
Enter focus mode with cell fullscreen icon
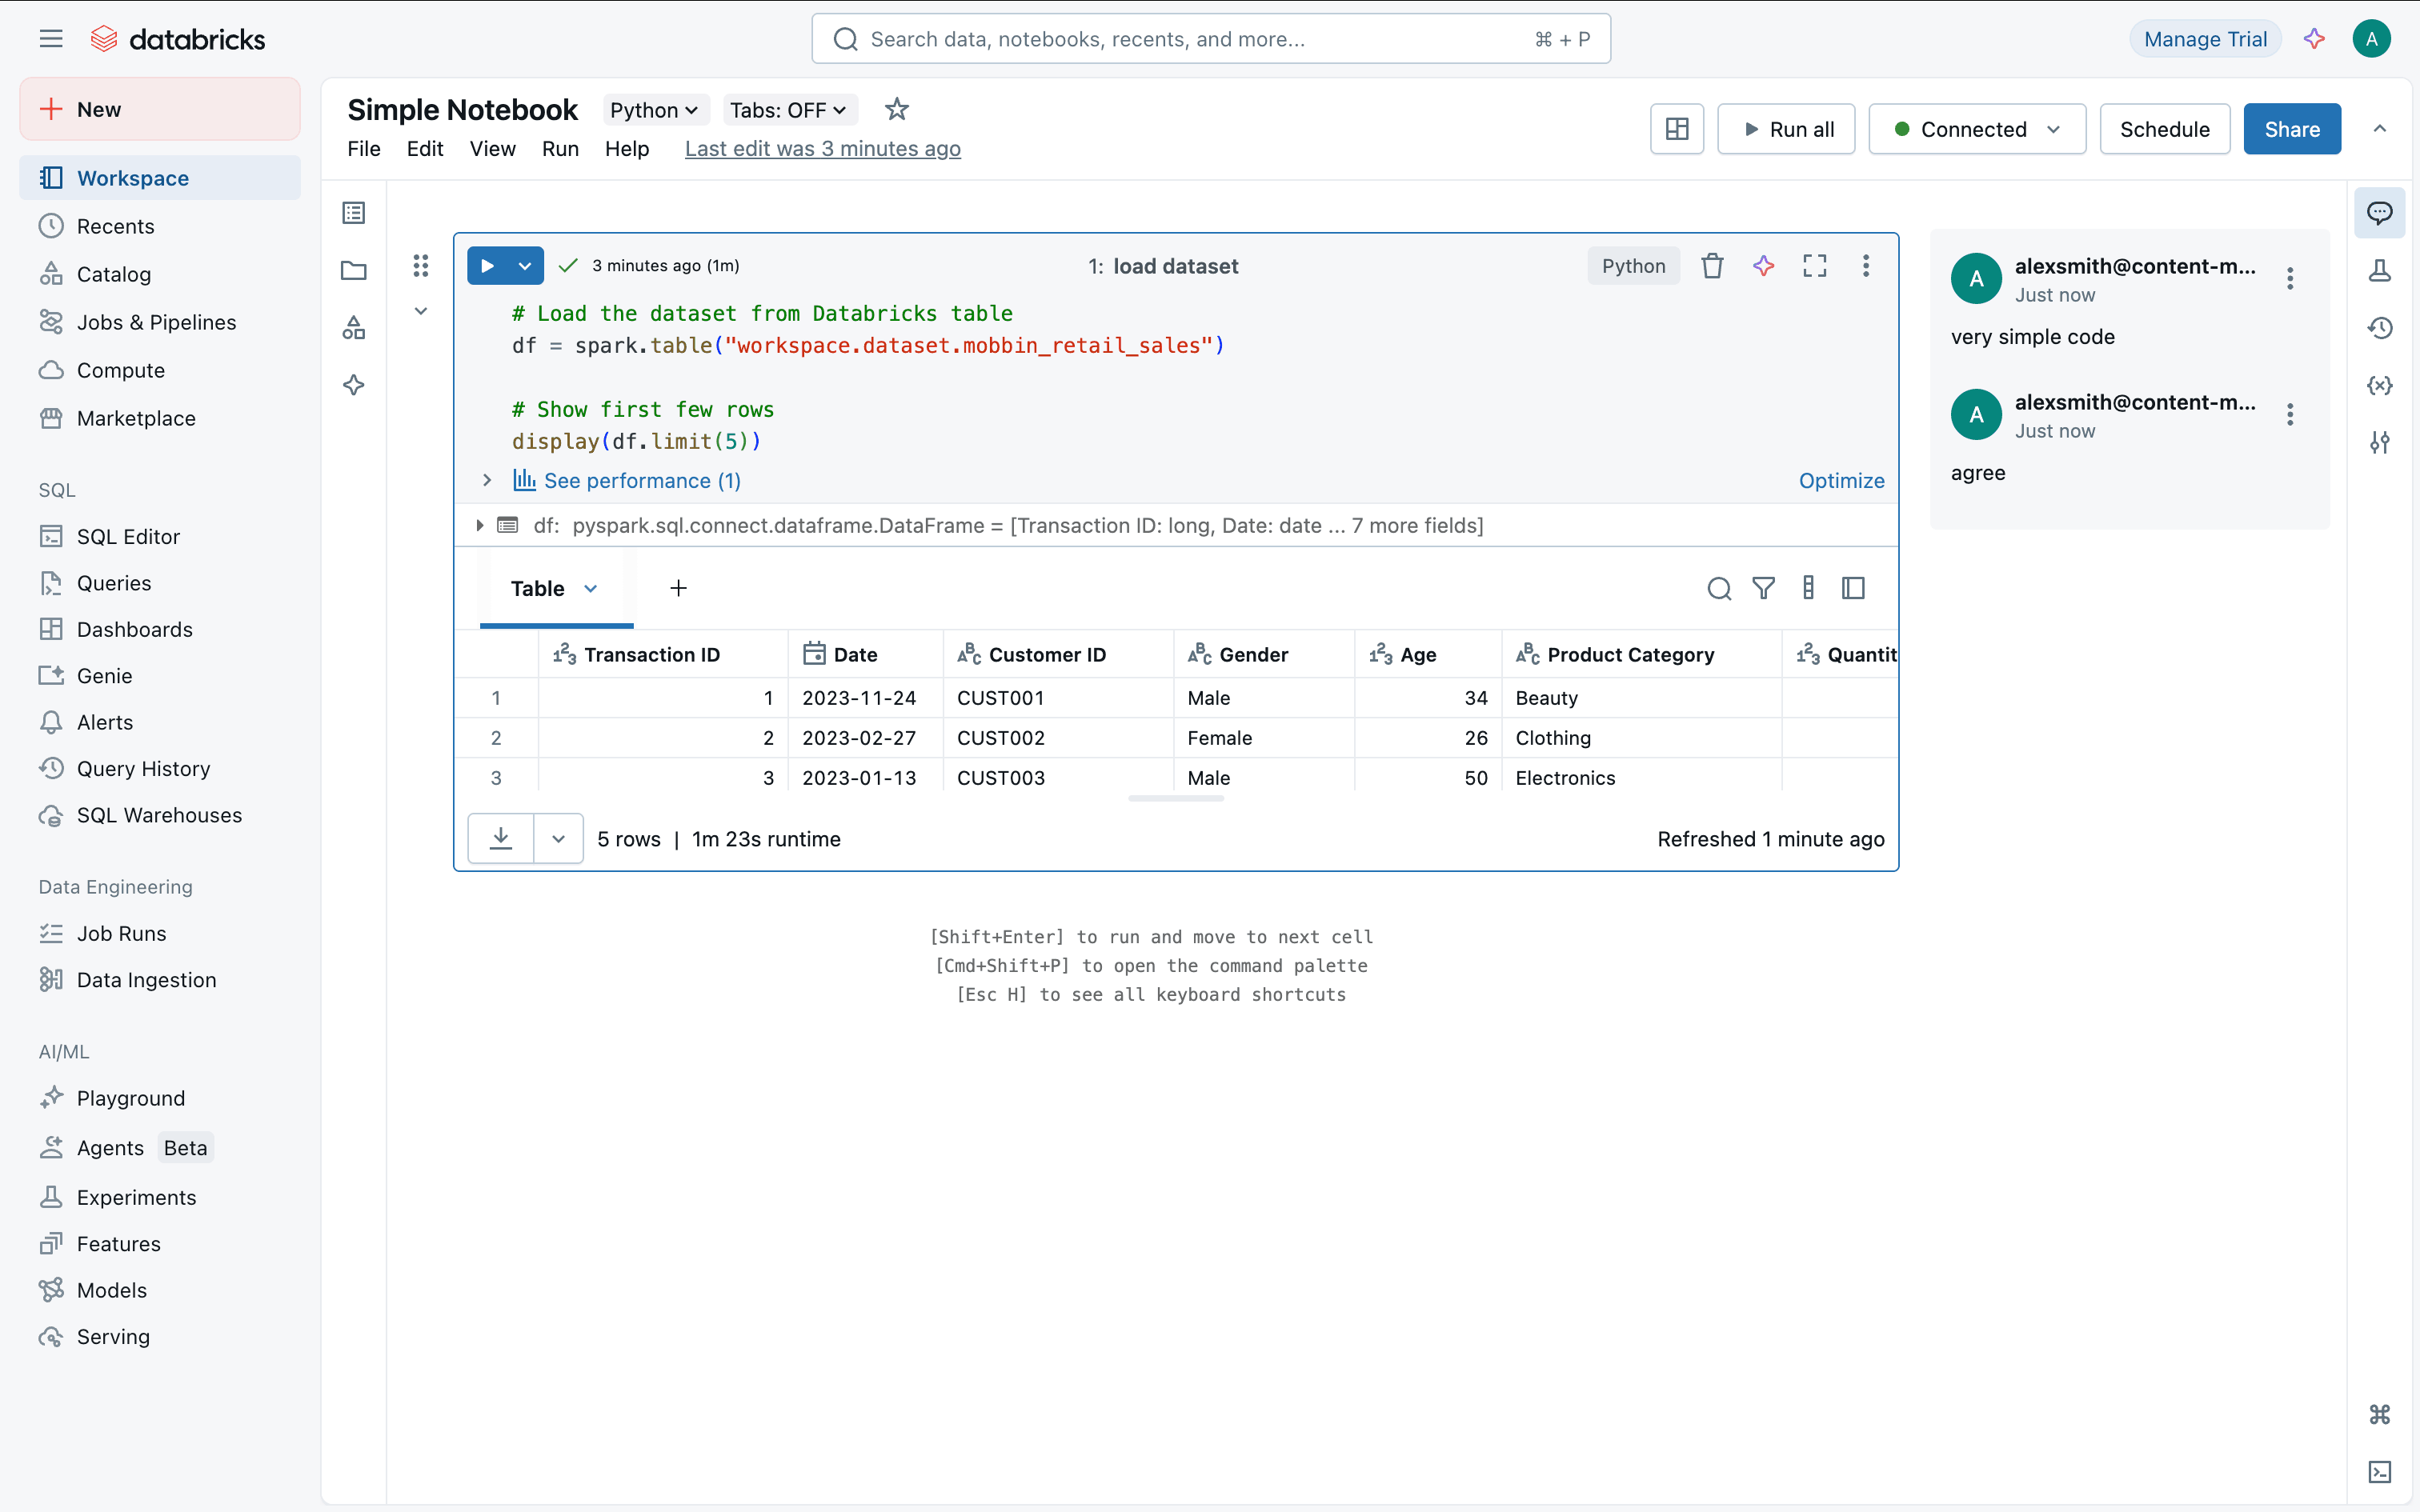[1814, 266]
